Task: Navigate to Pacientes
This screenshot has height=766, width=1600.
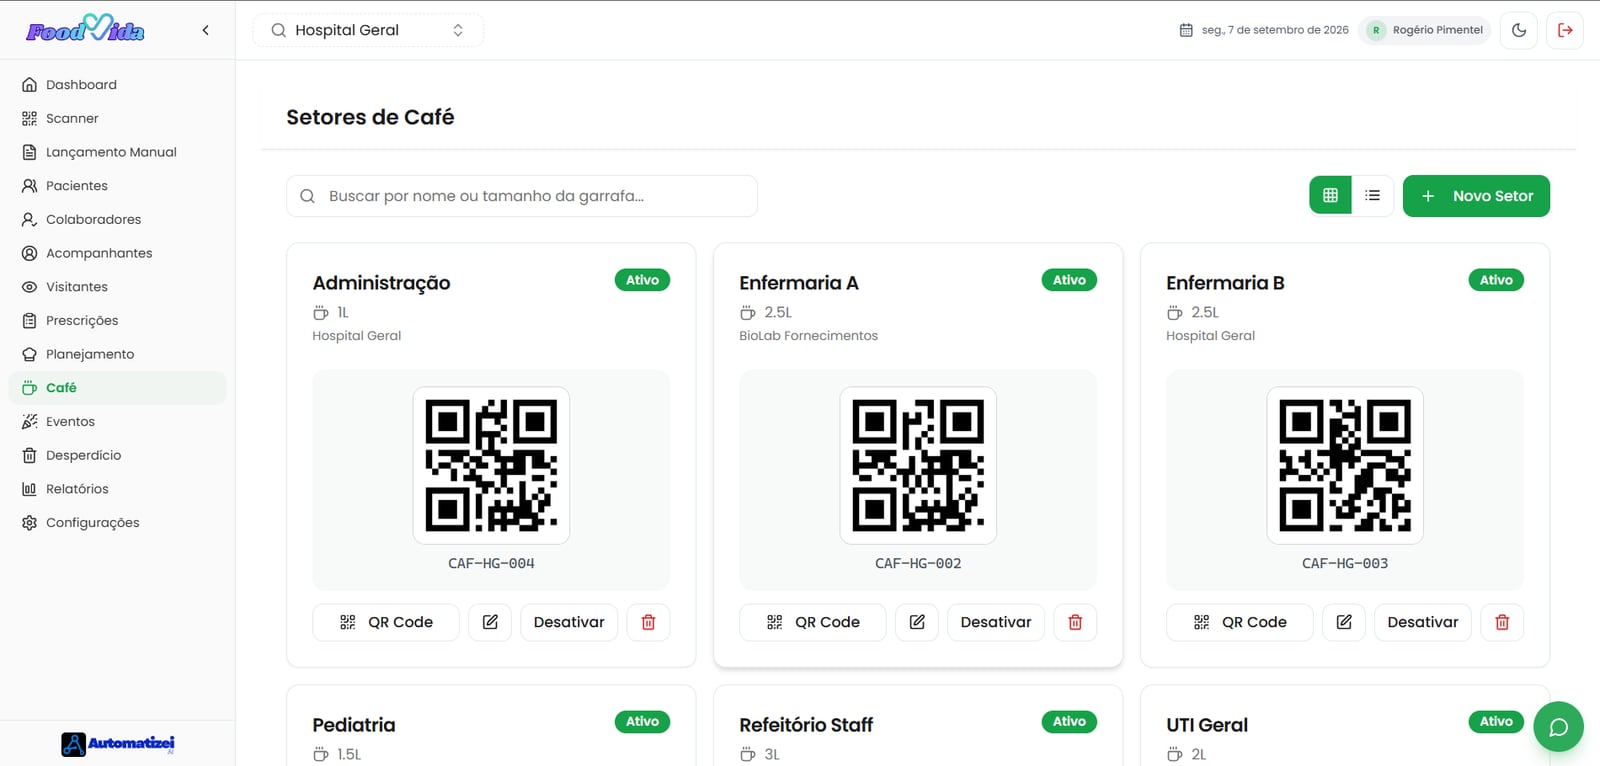Action: (118, 186)
